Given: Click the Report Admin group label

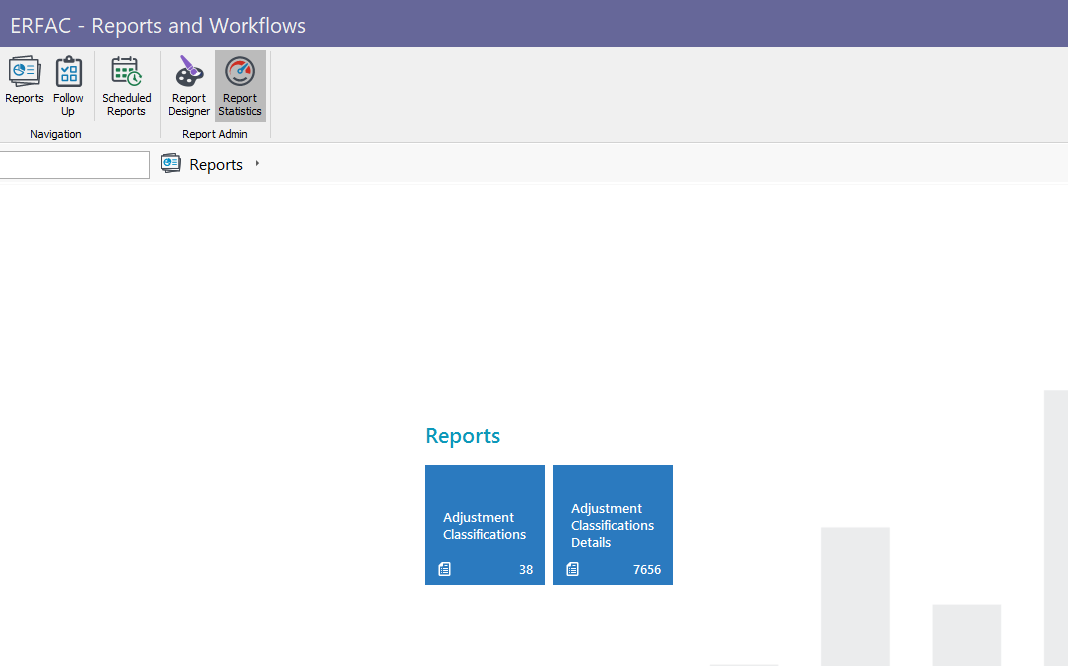Looking at the screenshot, I should pyautogui.click(x=215, y=134).
